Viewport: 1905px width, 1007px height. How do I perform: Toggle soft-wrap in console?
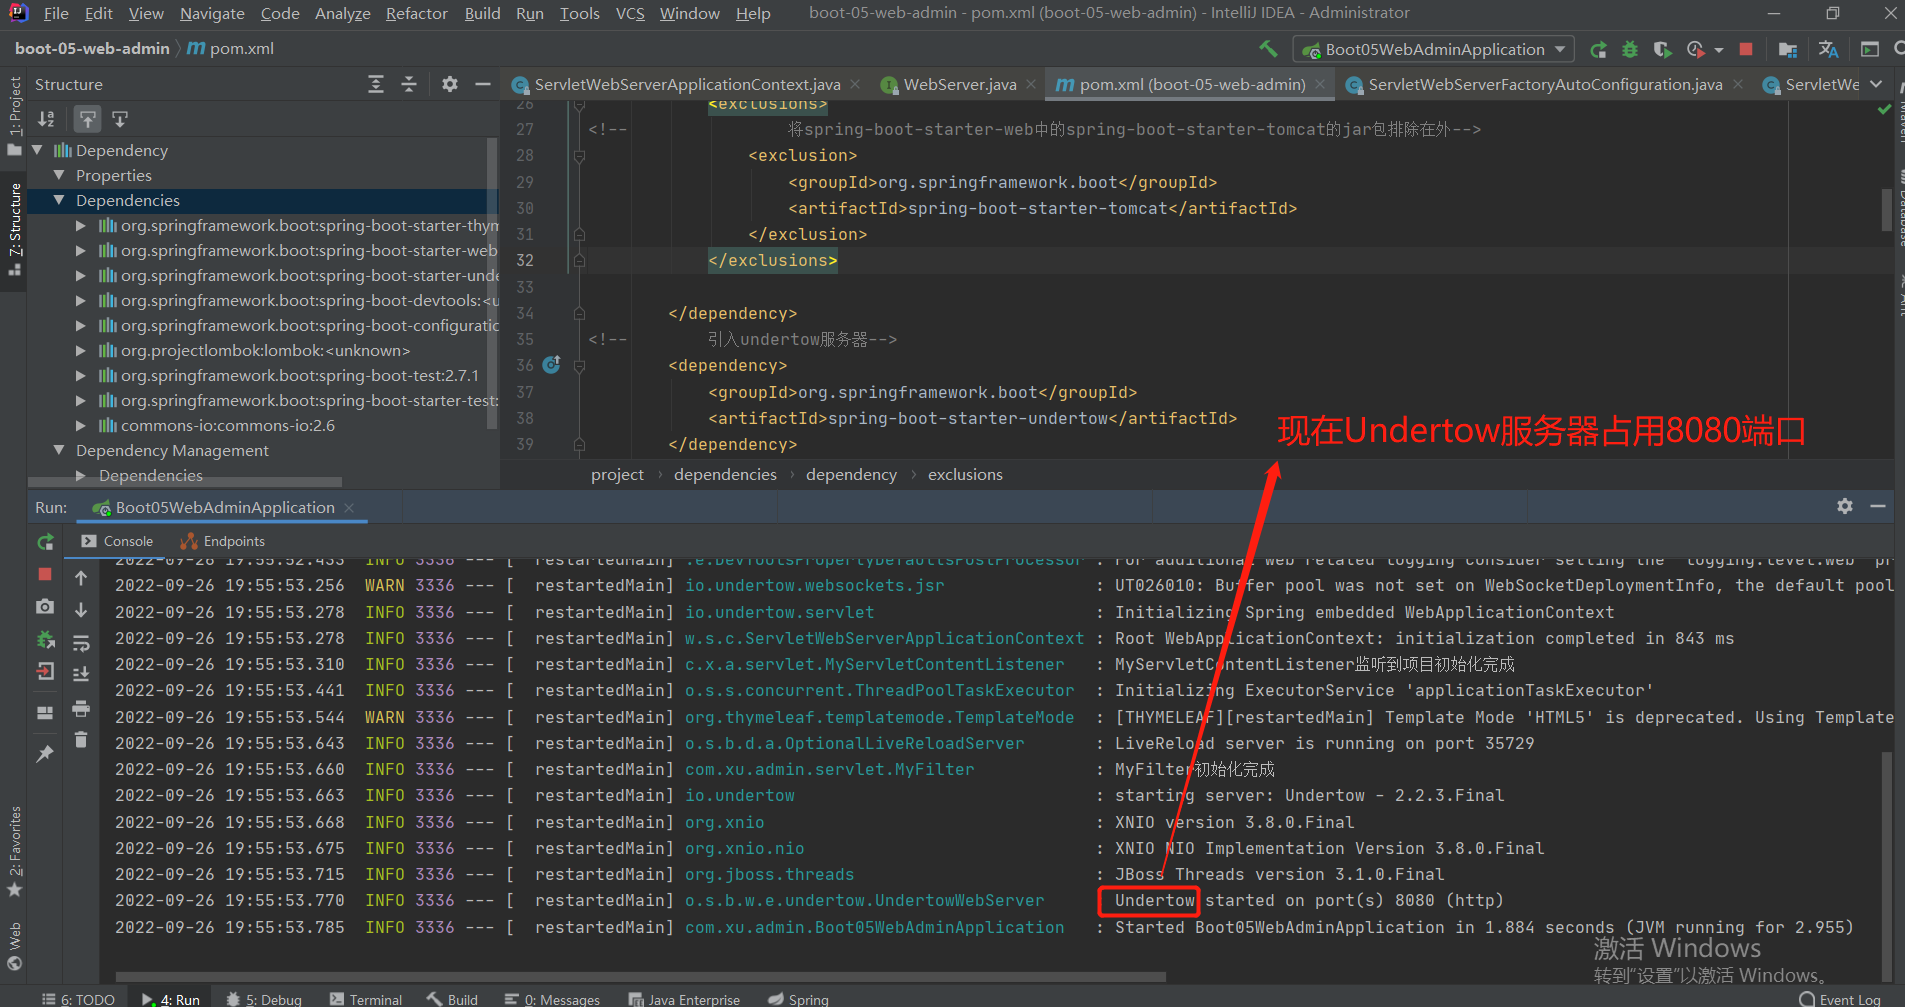[x=81, y=643]
